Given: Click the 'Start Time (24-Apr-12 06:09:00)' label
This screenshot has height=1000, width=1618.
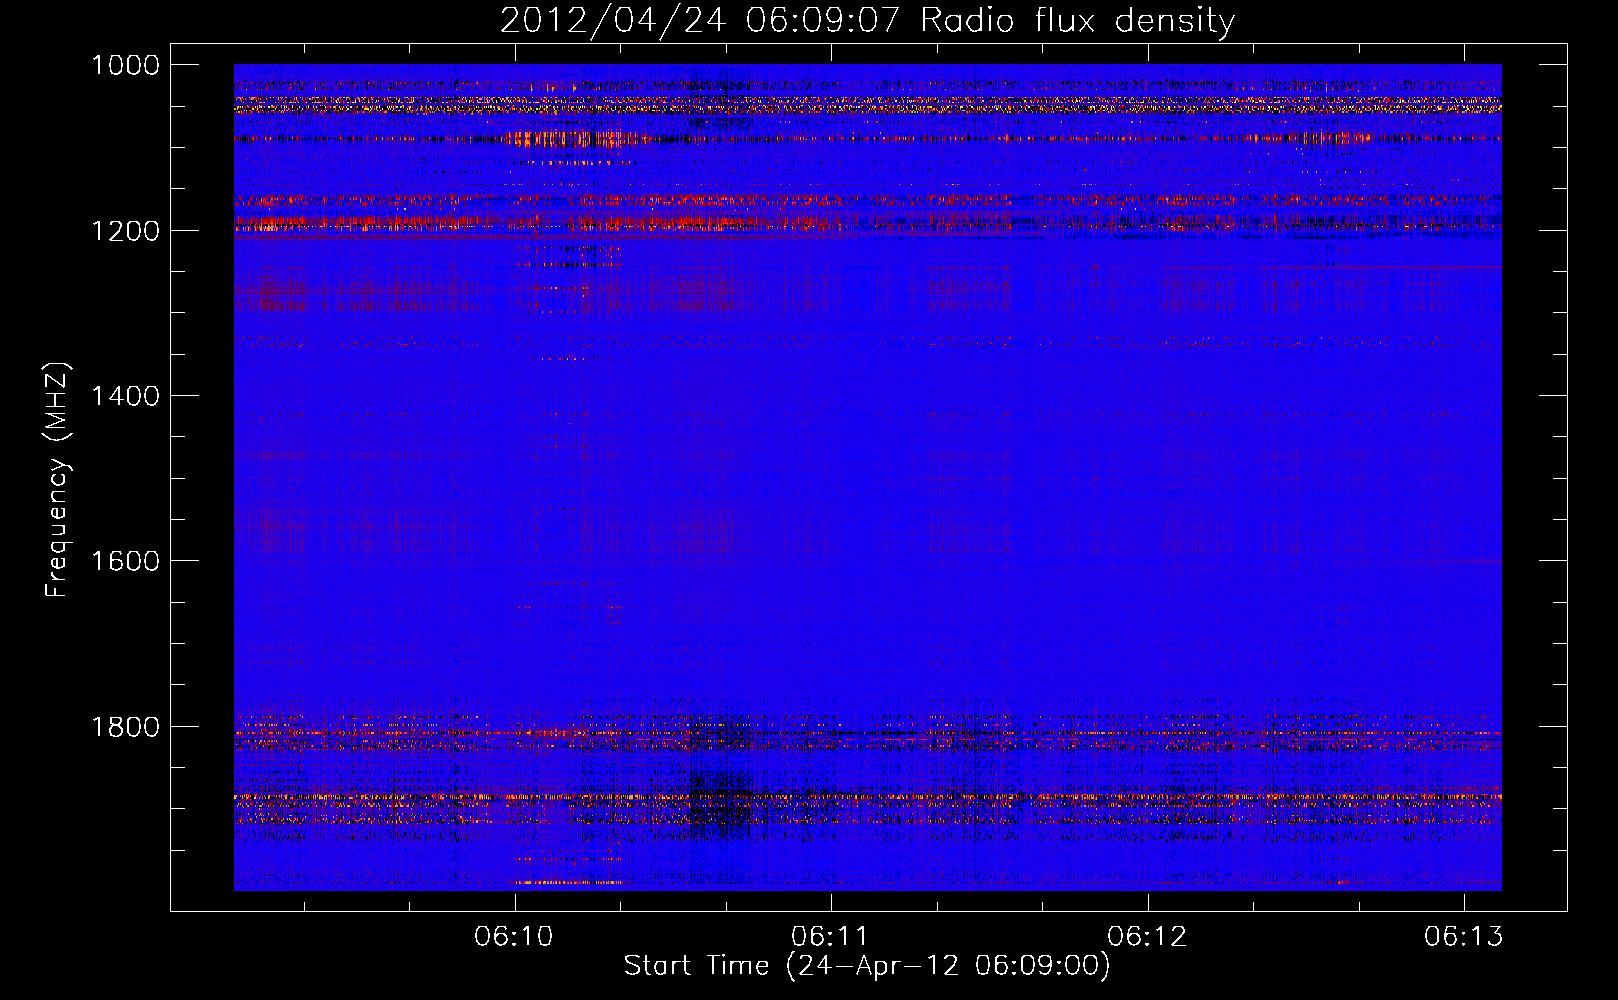Looking at the screenshot, I should [x=867, y=966].
